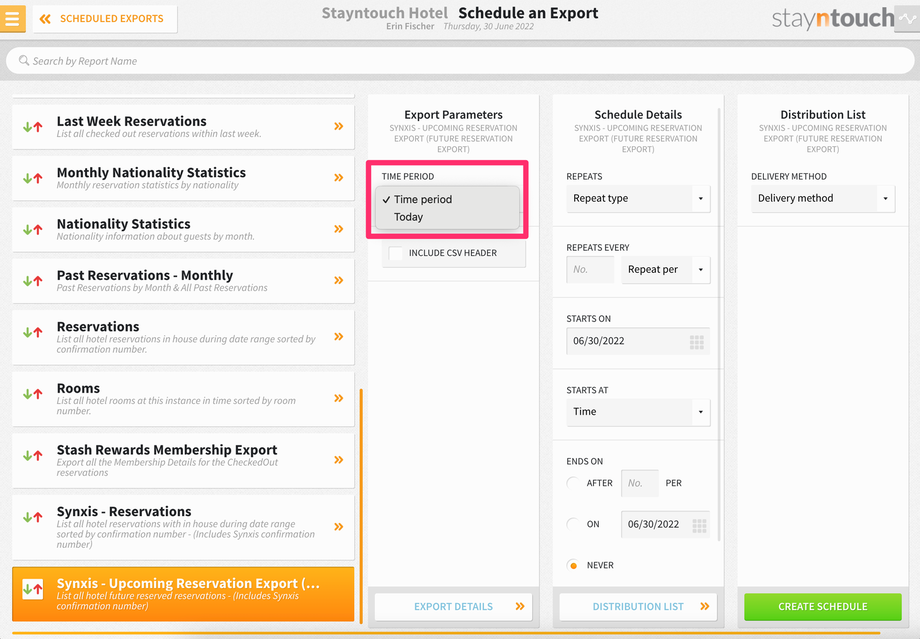The image size is (920, 639).
Task: Click the search magnifier icon
Action: pos(23,60)
